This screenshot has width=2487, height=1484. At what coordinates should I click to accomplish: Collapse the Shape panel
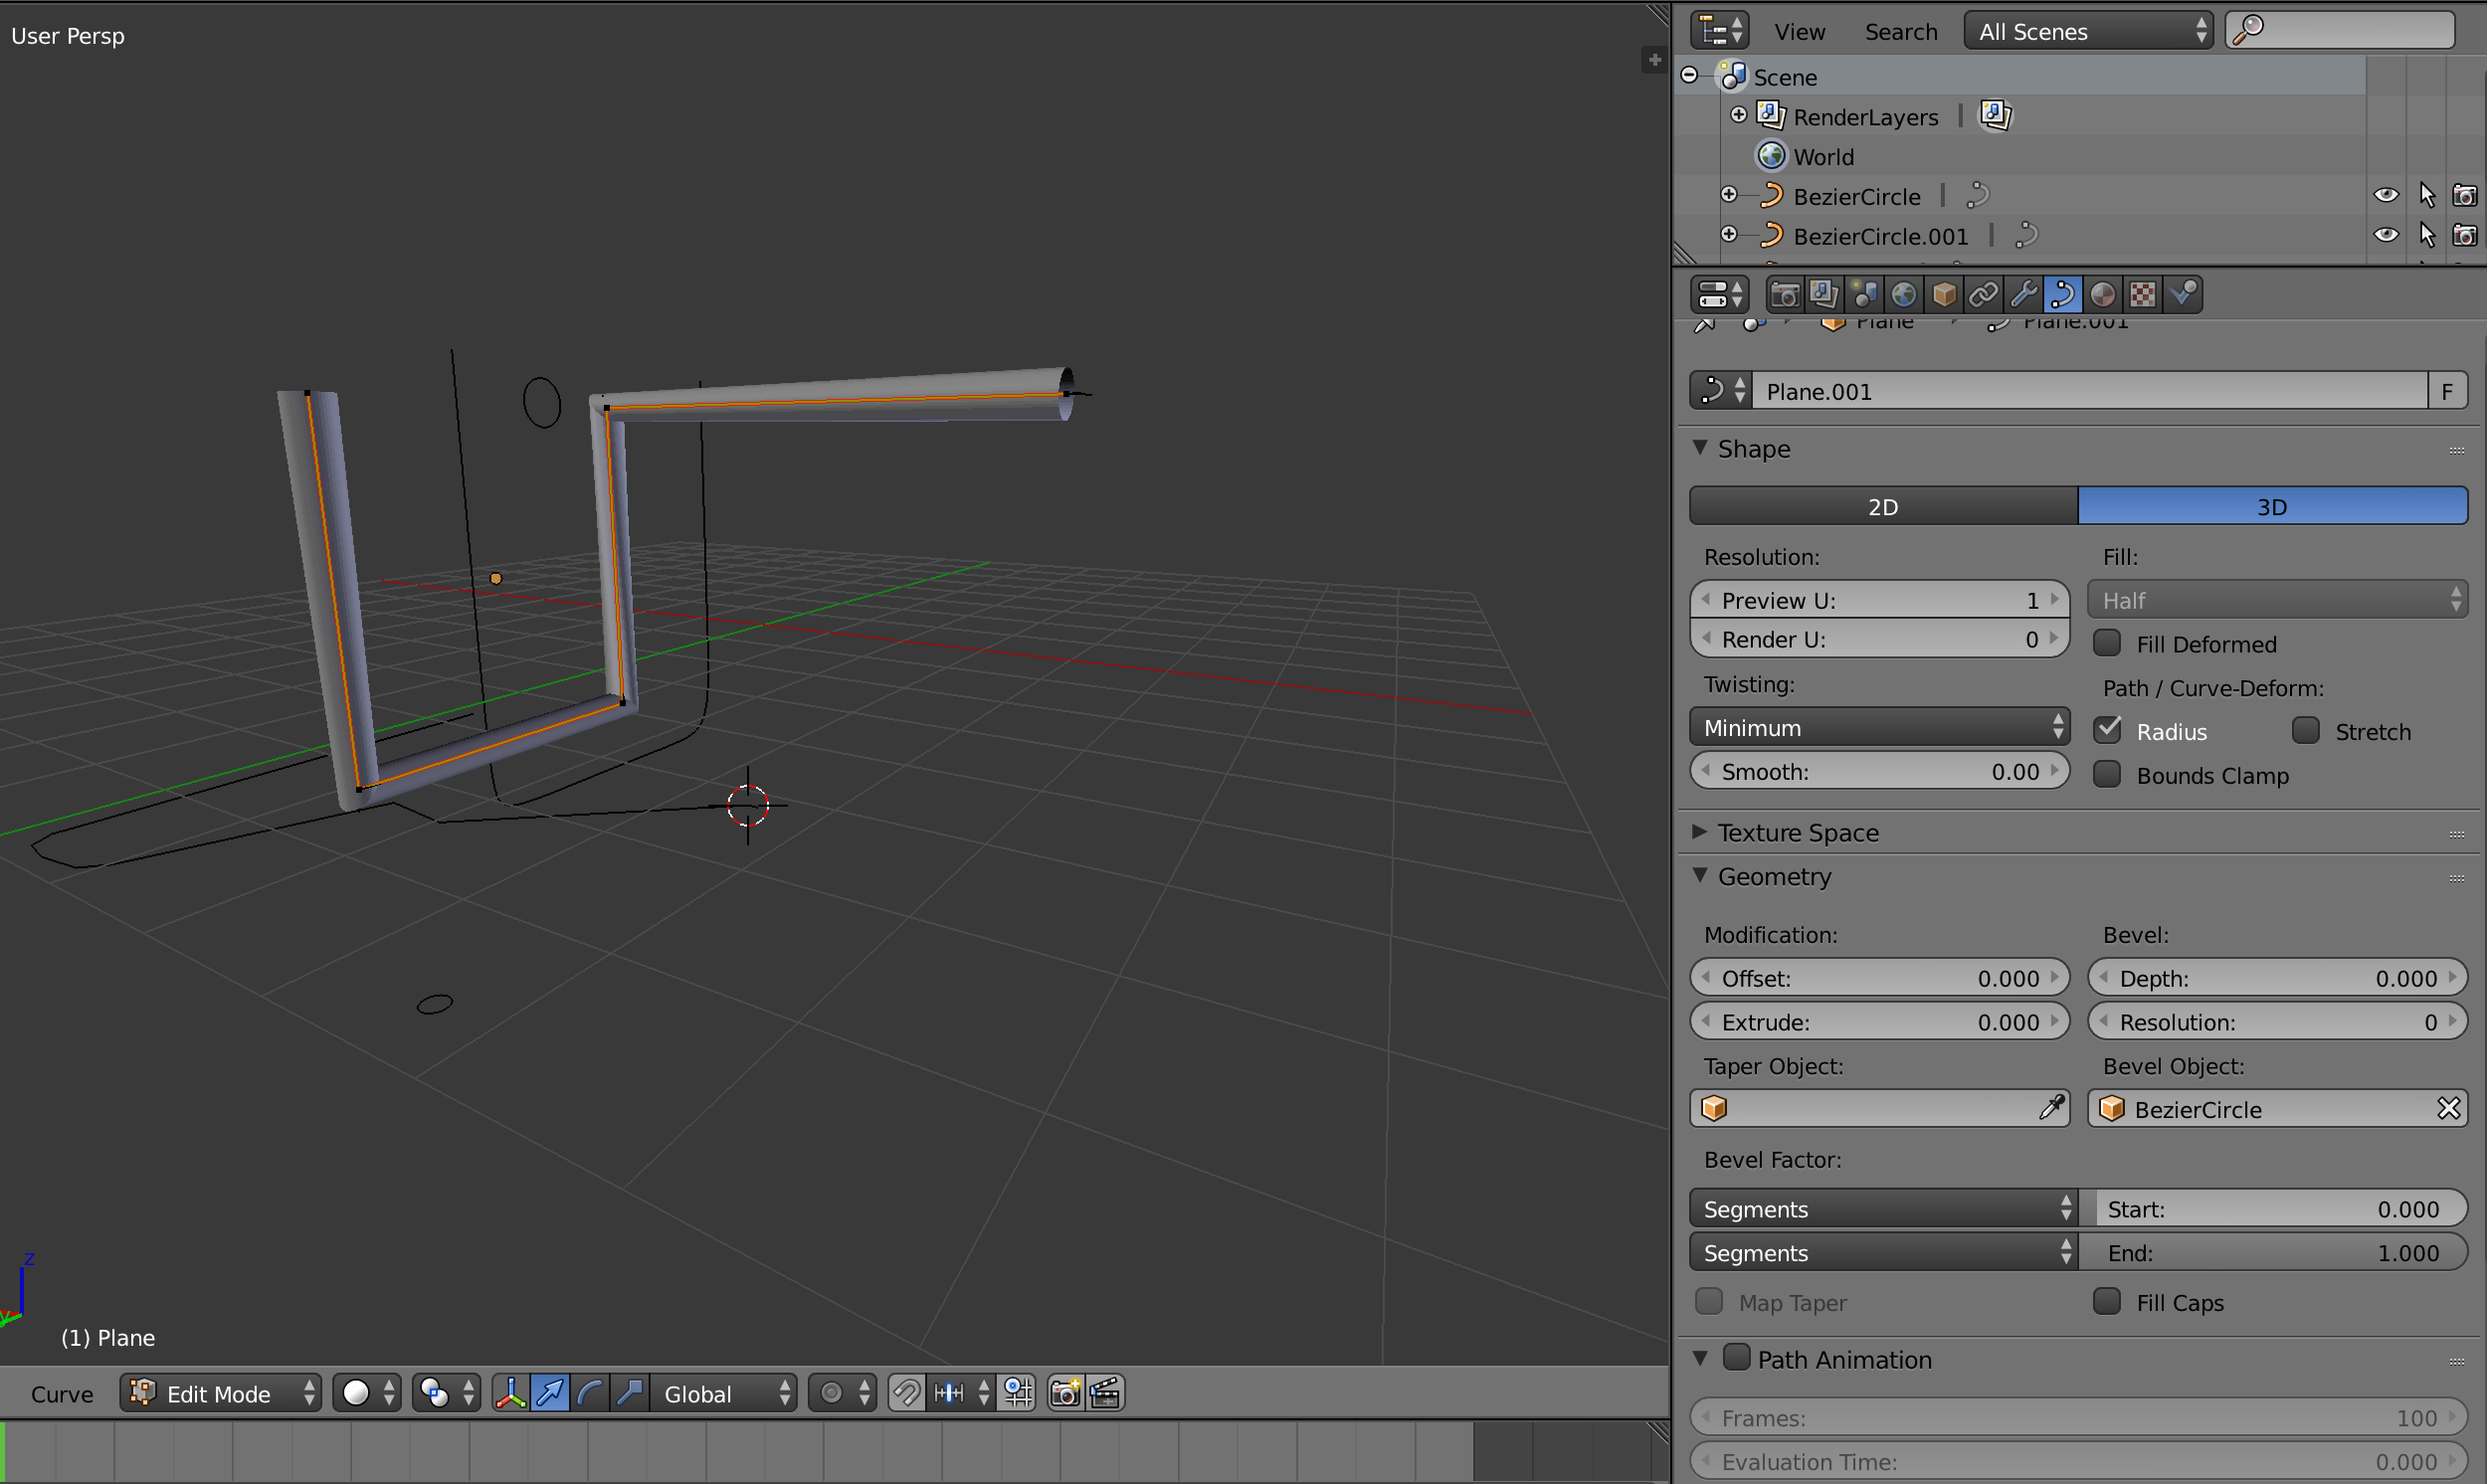1700,448
